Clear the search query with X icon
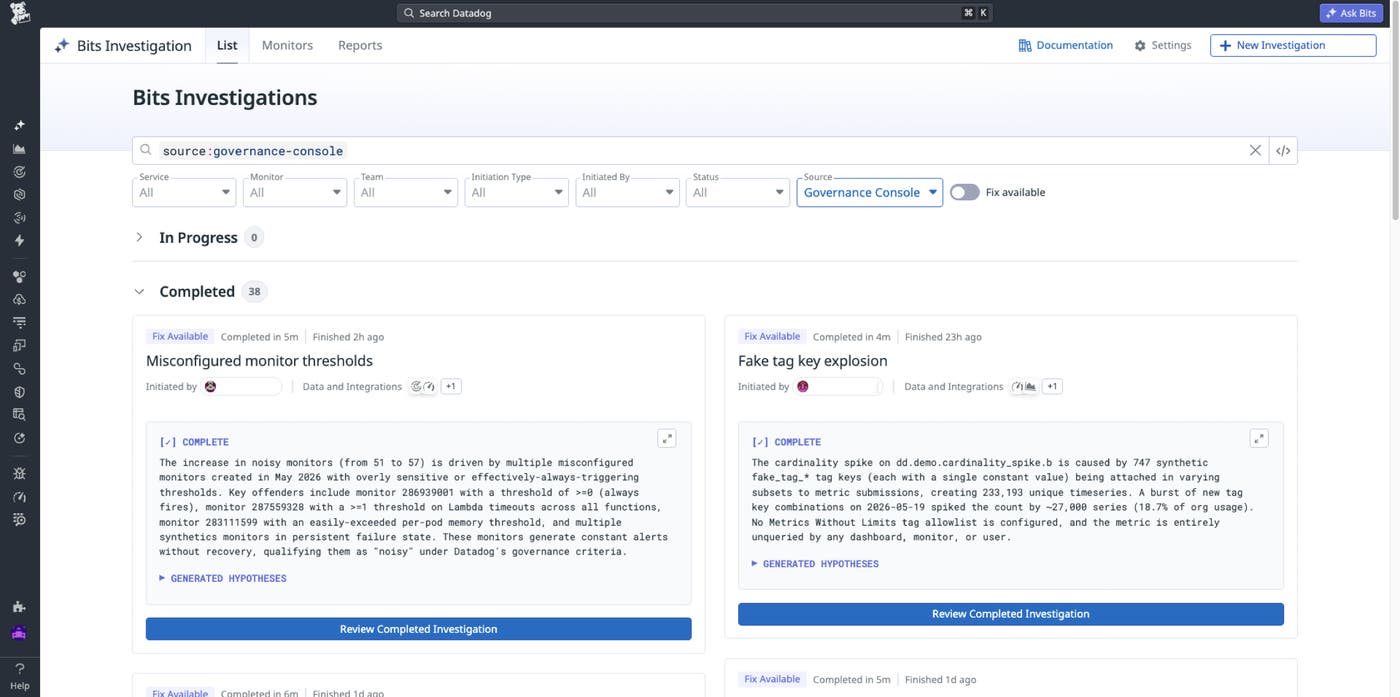Screen dimensions: 1400x697 click(x=1255, y=150)
